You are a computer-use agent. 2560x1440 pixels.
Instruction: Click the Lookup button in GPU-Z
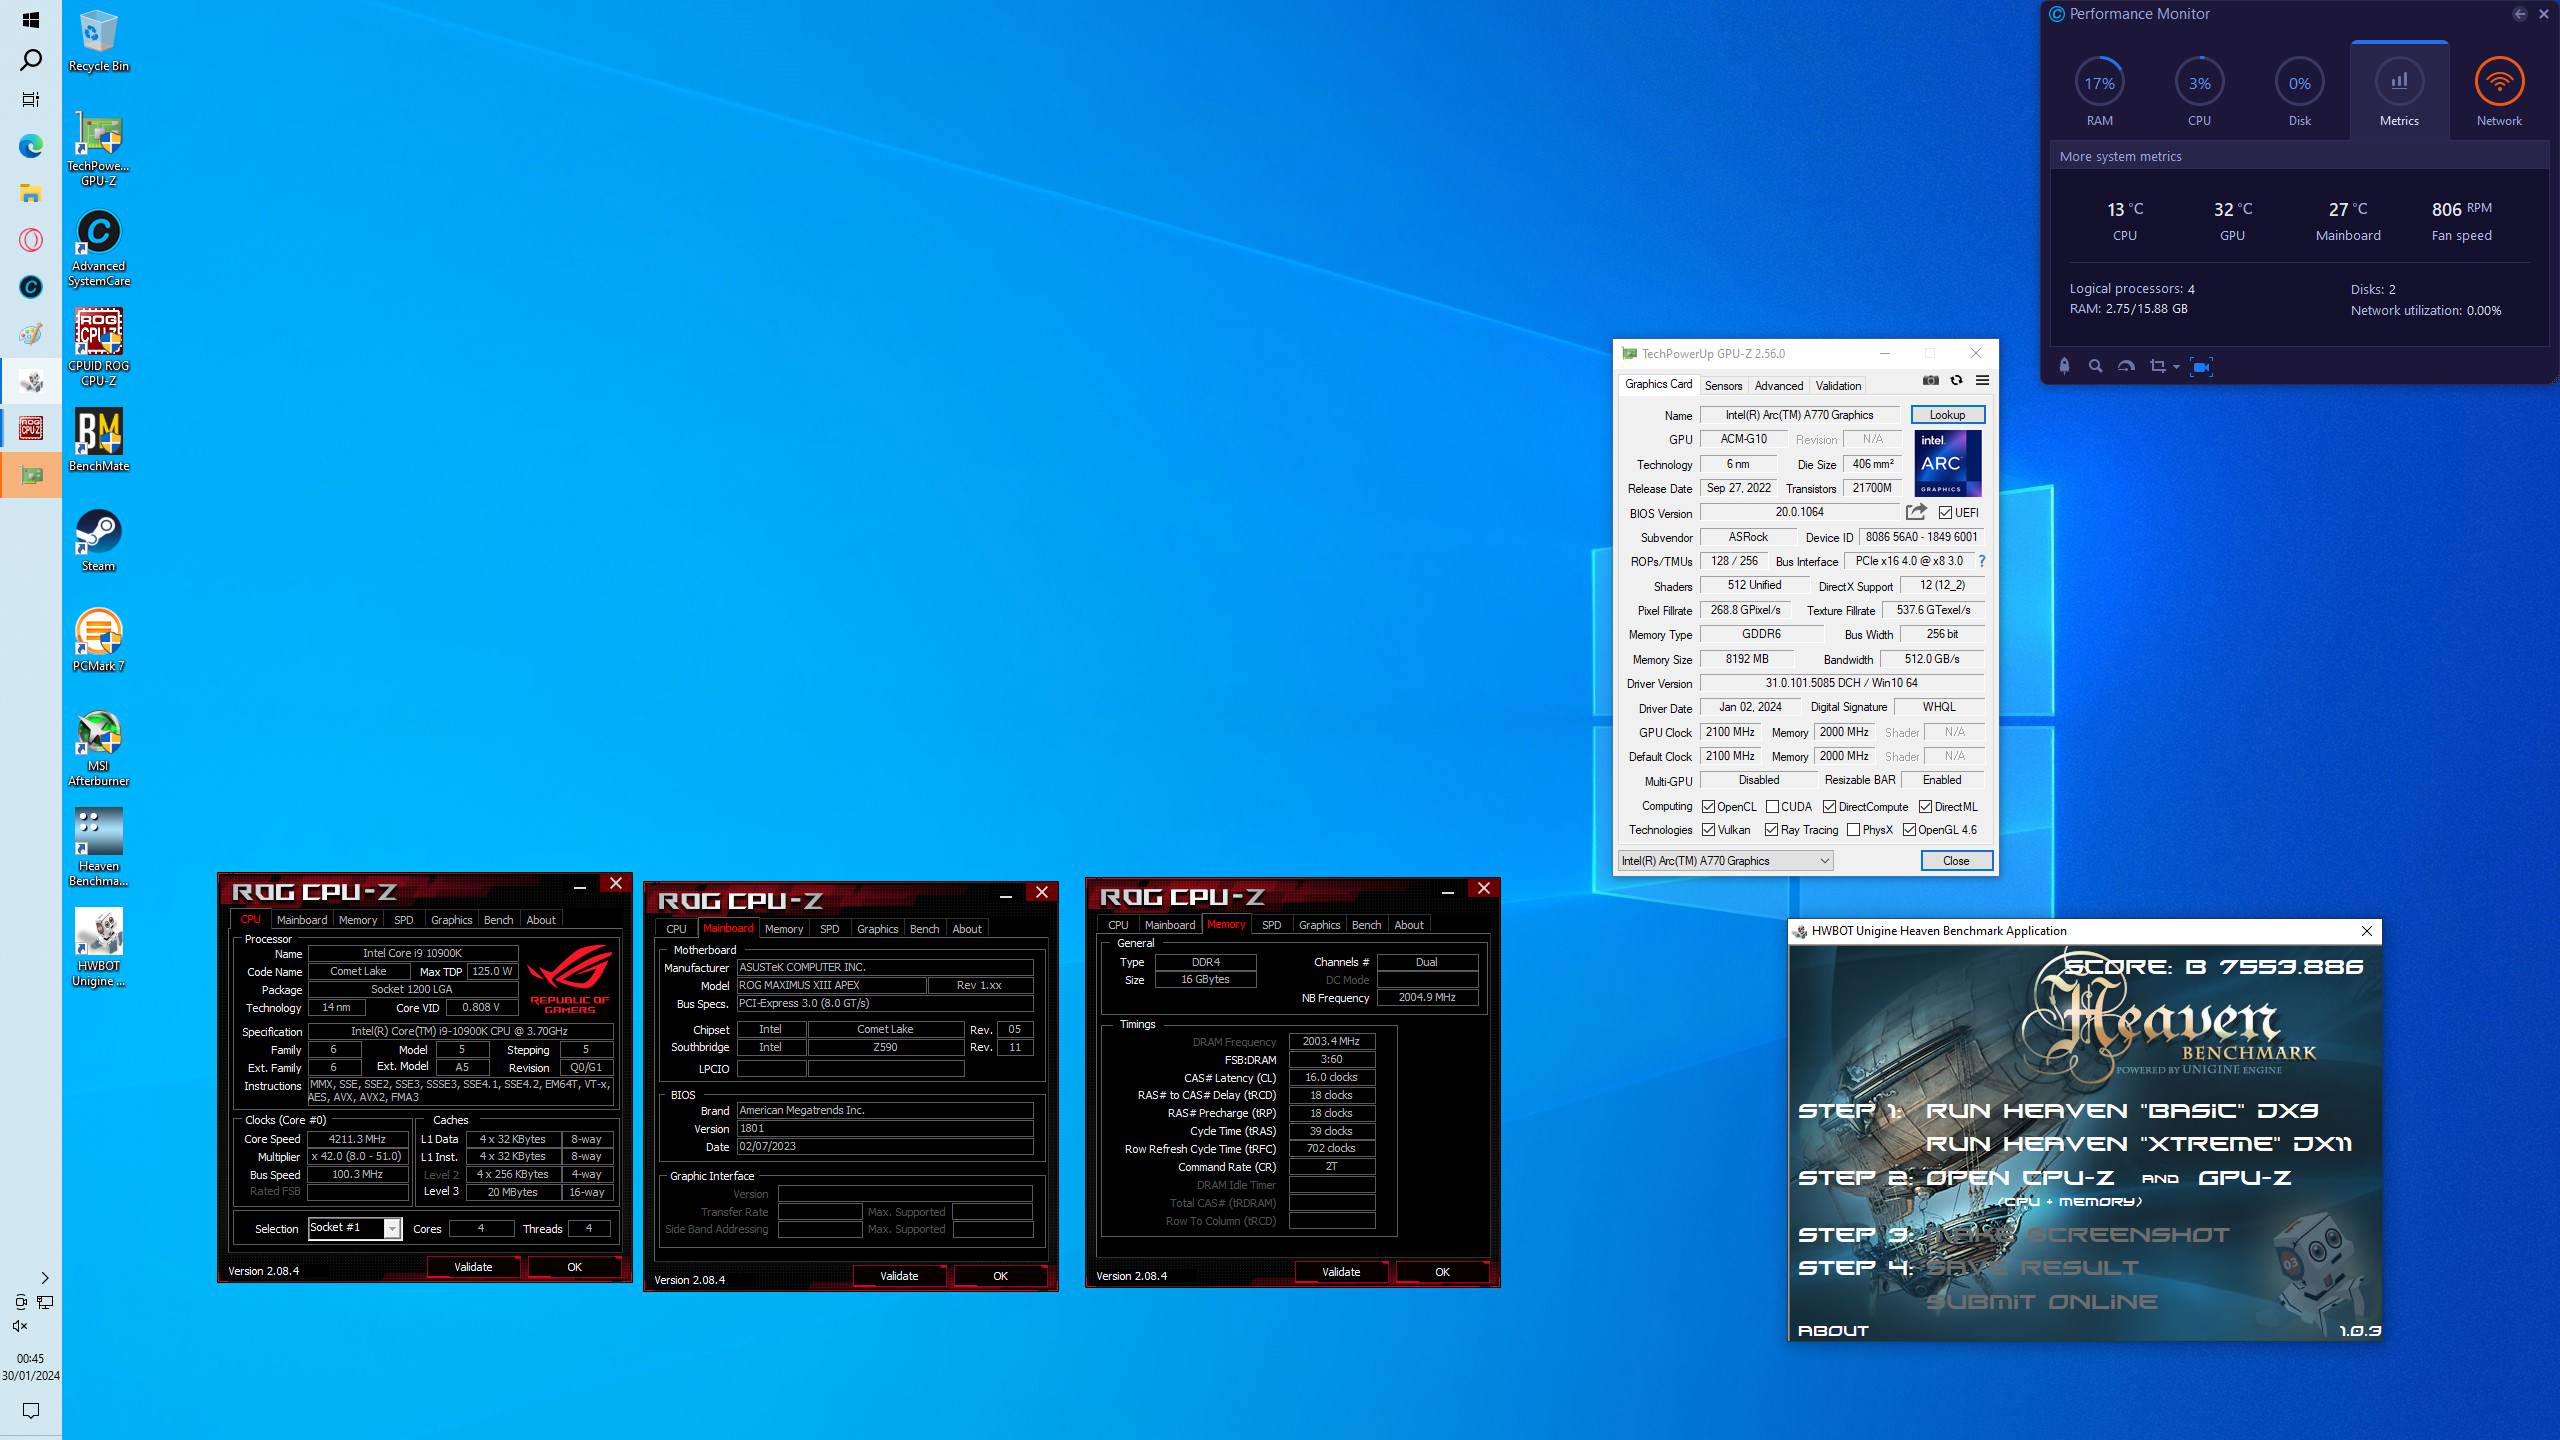1947,415
